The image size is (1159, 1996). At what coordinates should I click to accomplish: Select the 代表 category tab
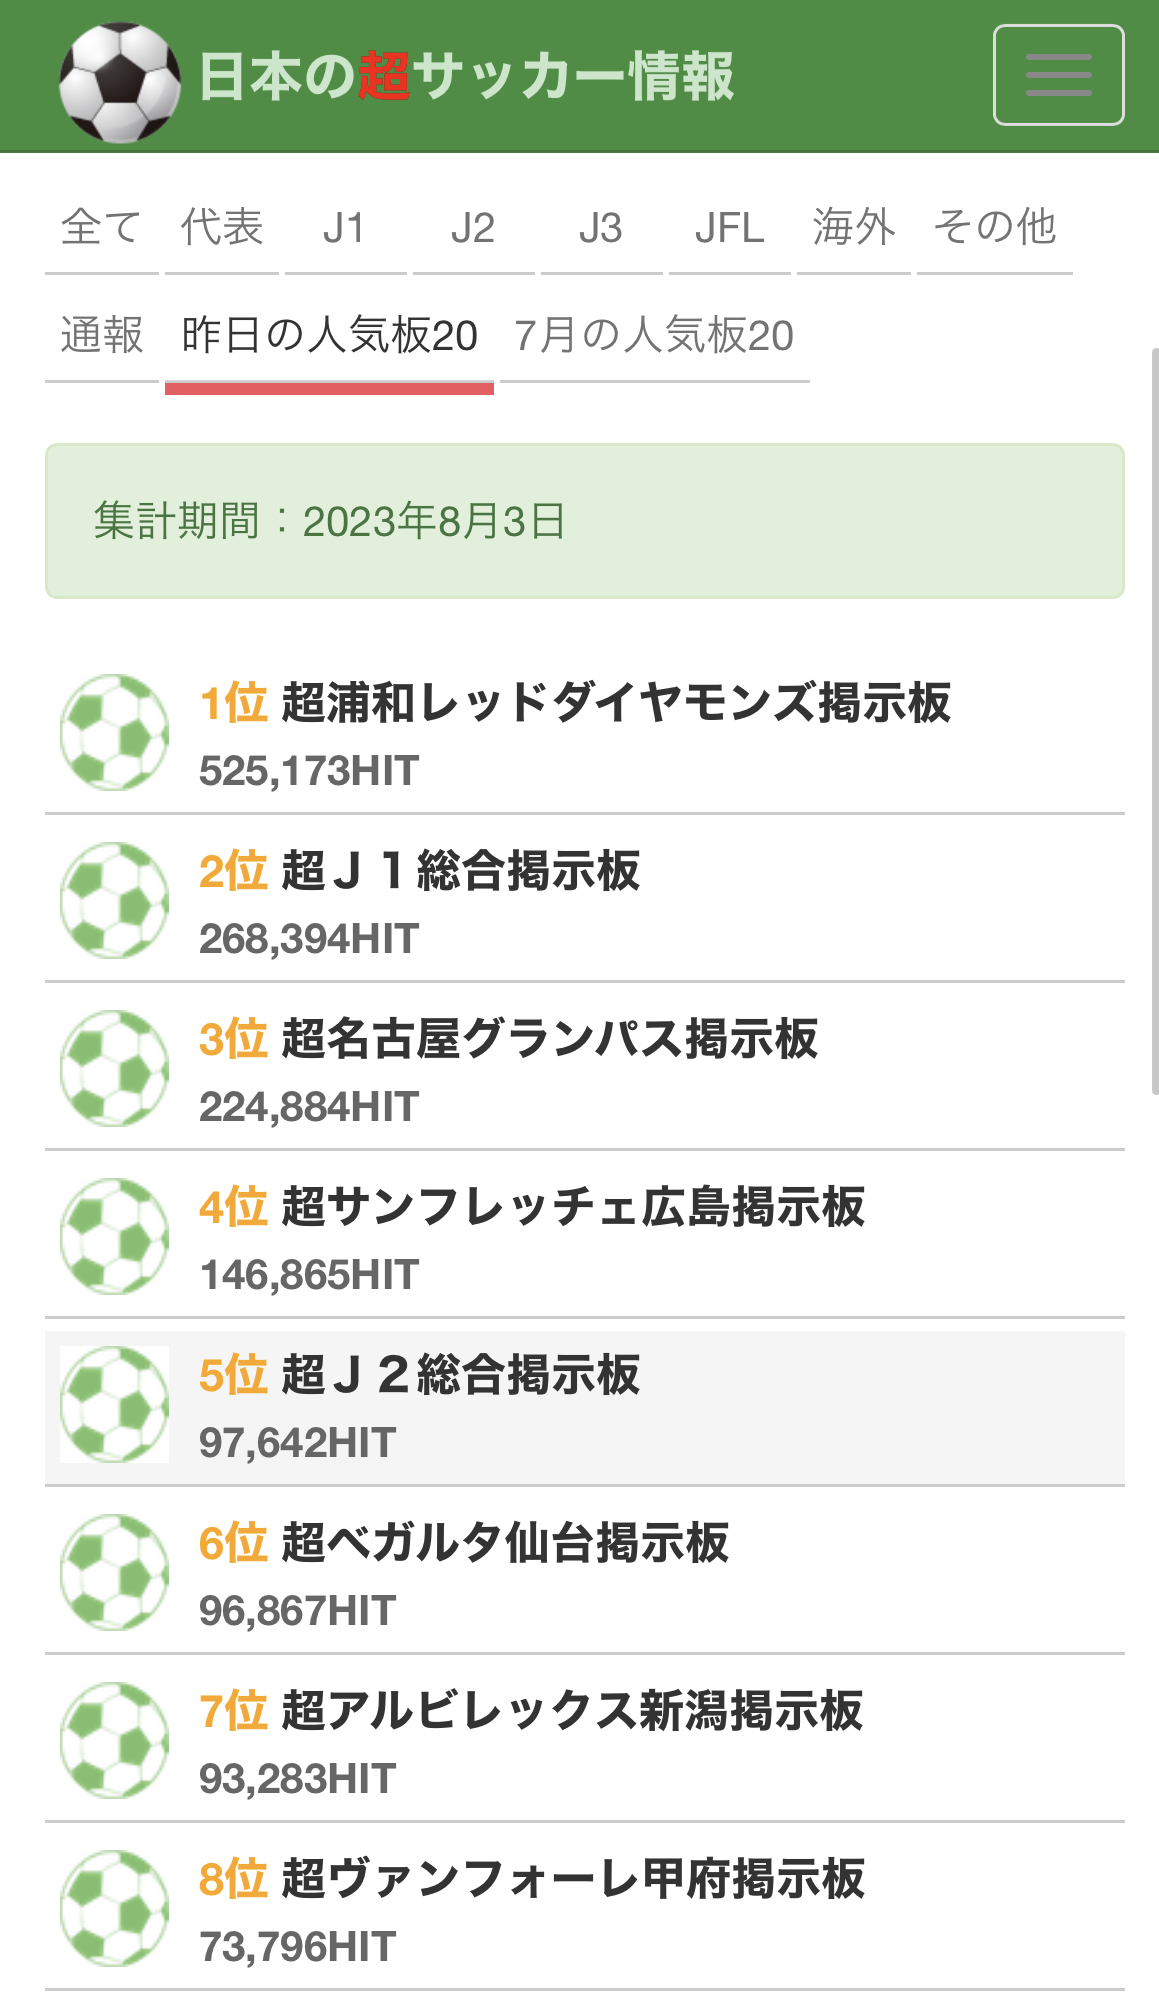[x=222, y=227]
